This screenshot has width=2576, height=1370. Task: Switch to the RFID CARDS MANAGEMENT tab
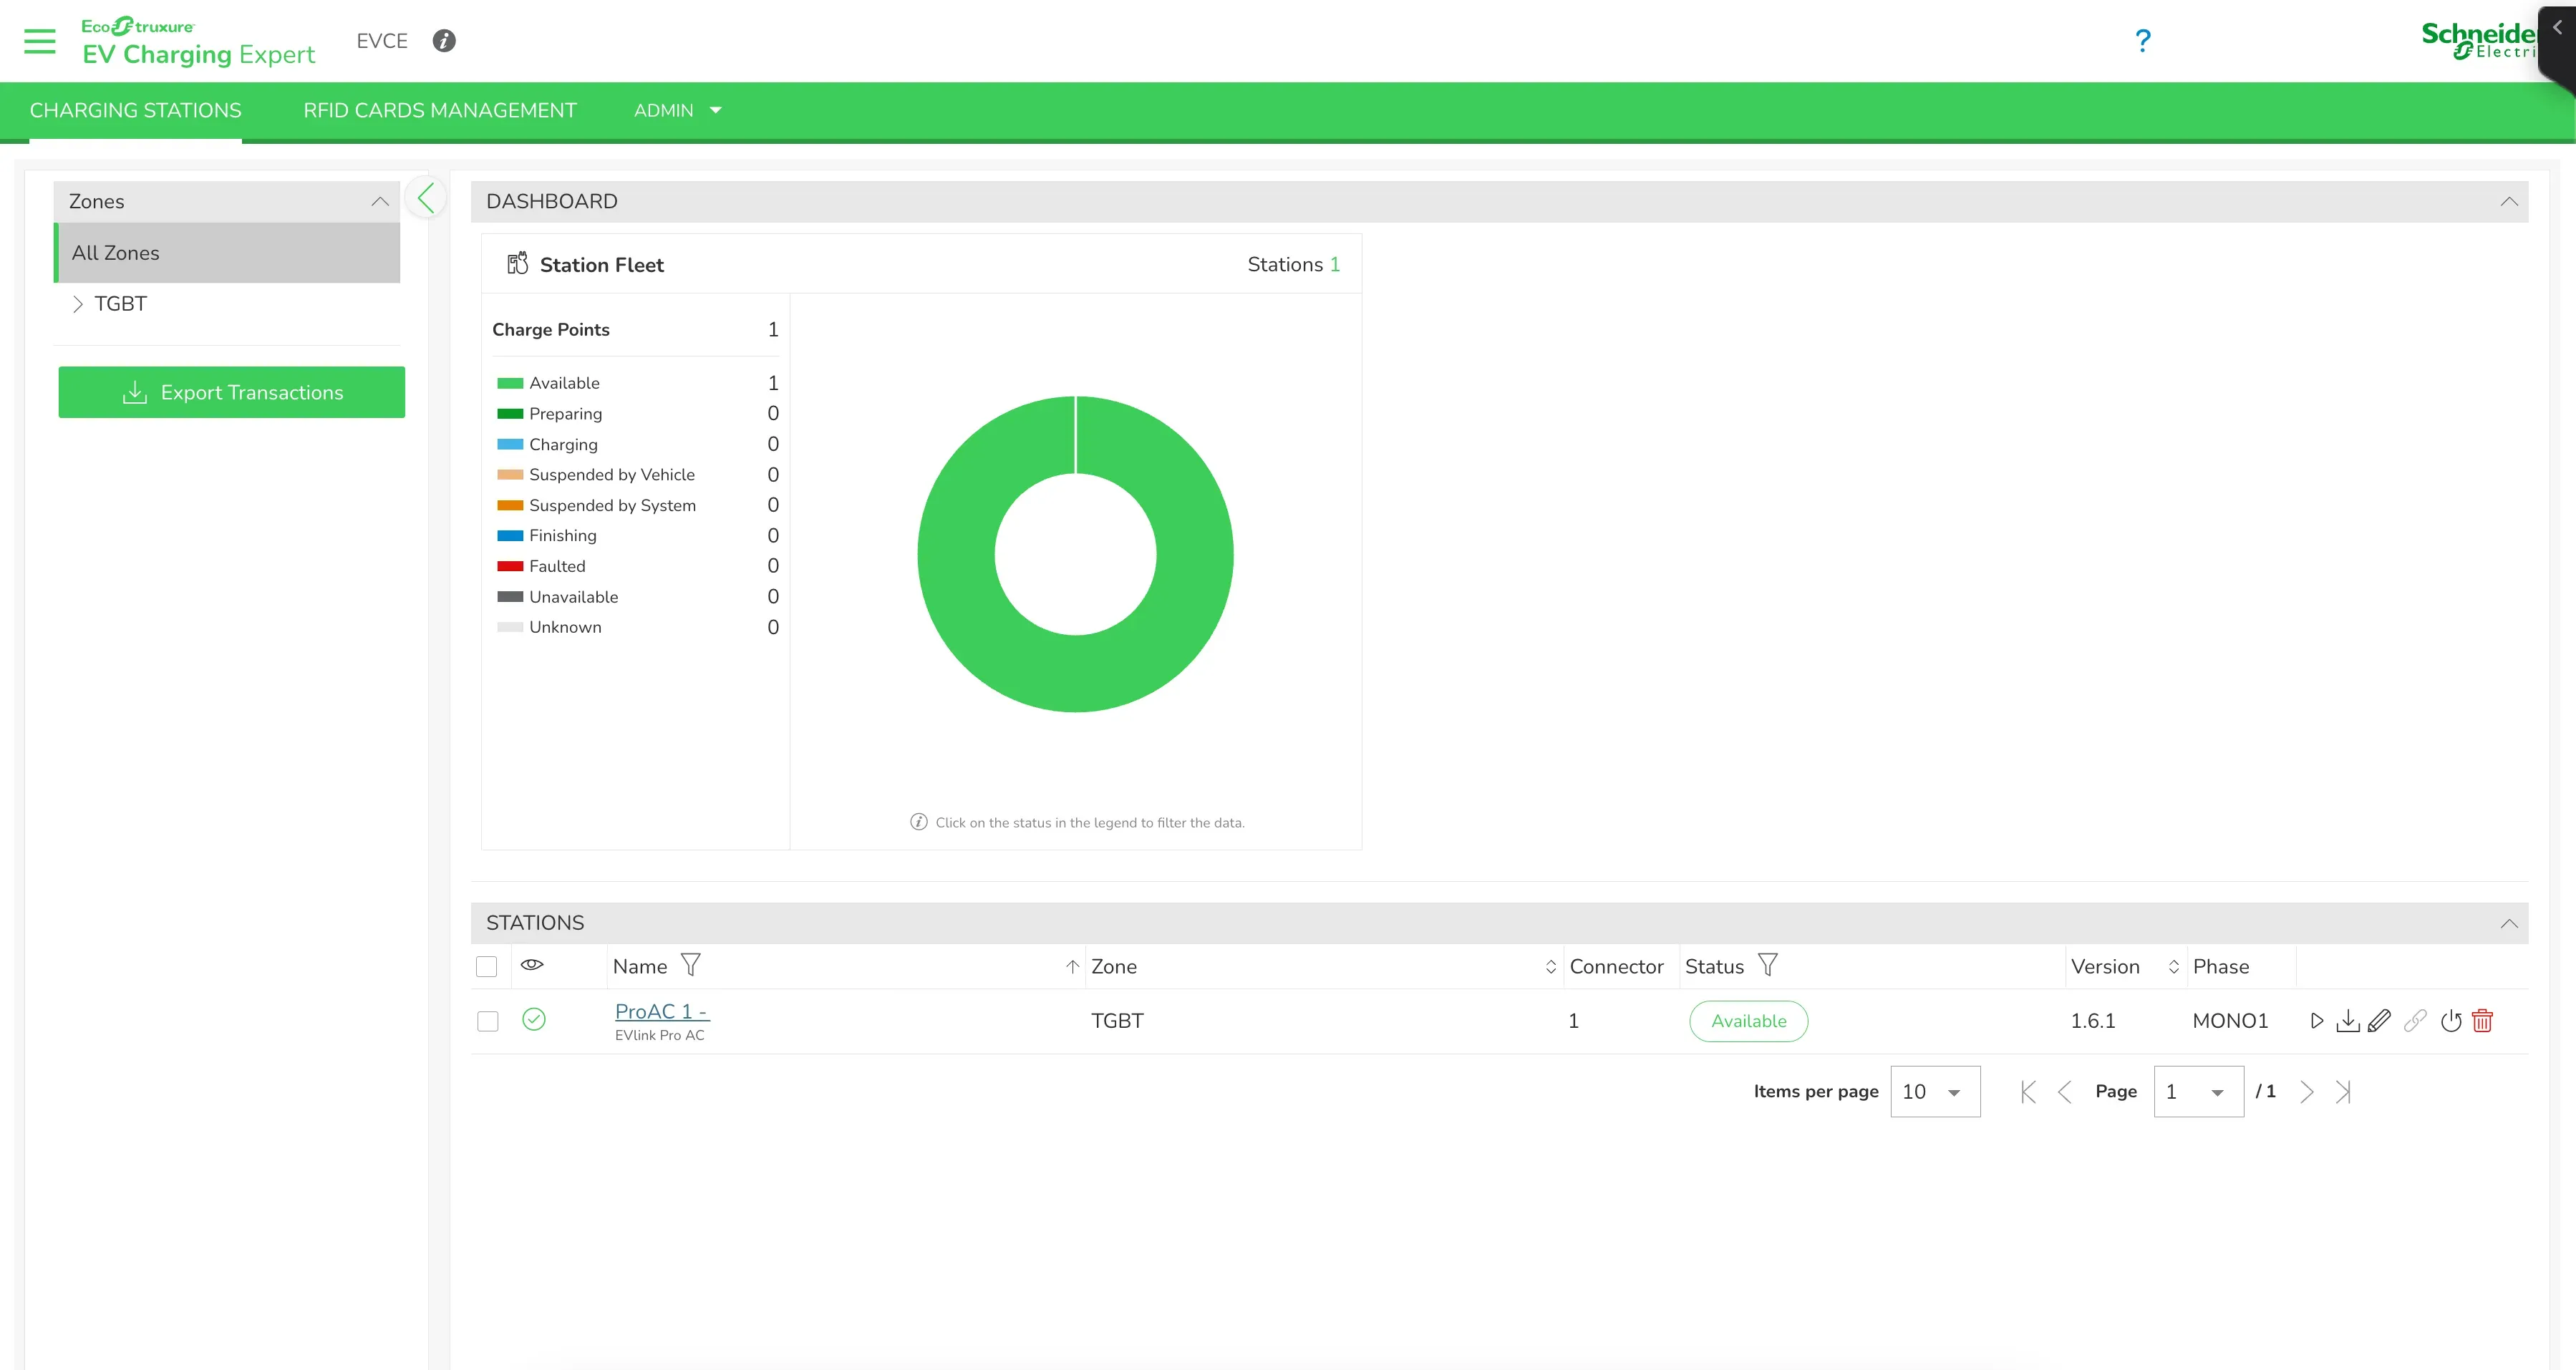[440, 110]
